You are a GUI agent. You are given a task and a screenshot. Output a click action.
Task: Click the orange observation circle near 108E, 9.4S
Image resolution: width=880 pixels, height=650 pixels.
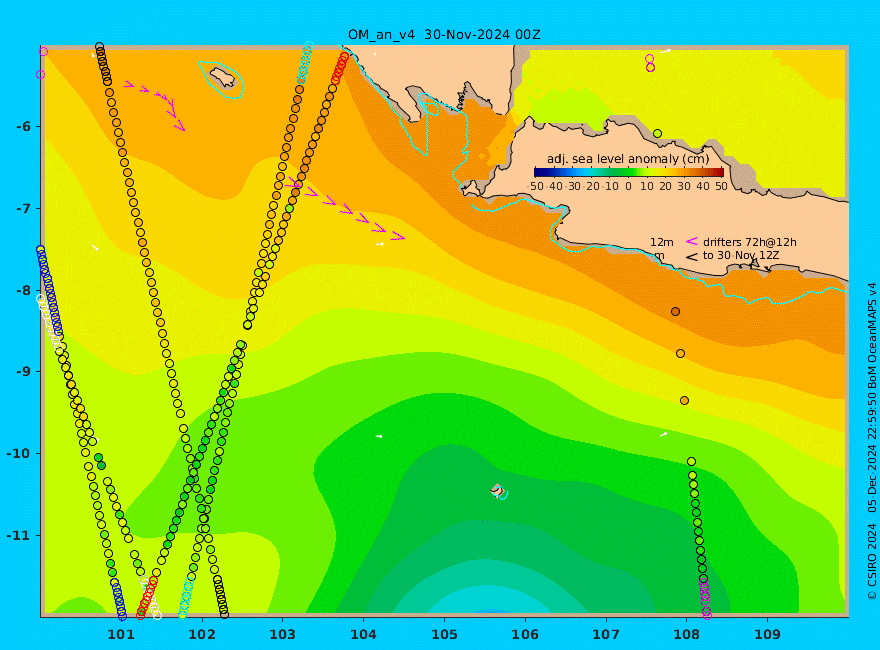684,400
